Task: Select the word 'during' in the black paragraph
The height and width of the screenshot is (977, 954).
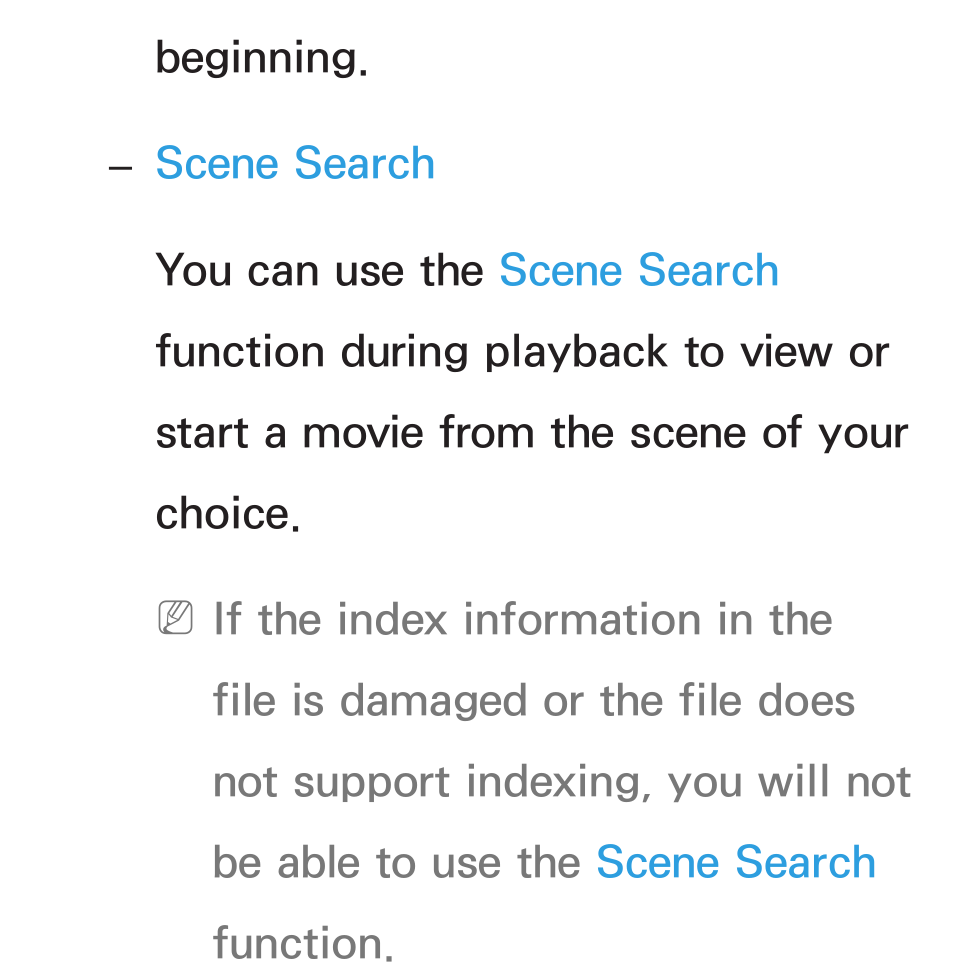Action: pos(404,353)
